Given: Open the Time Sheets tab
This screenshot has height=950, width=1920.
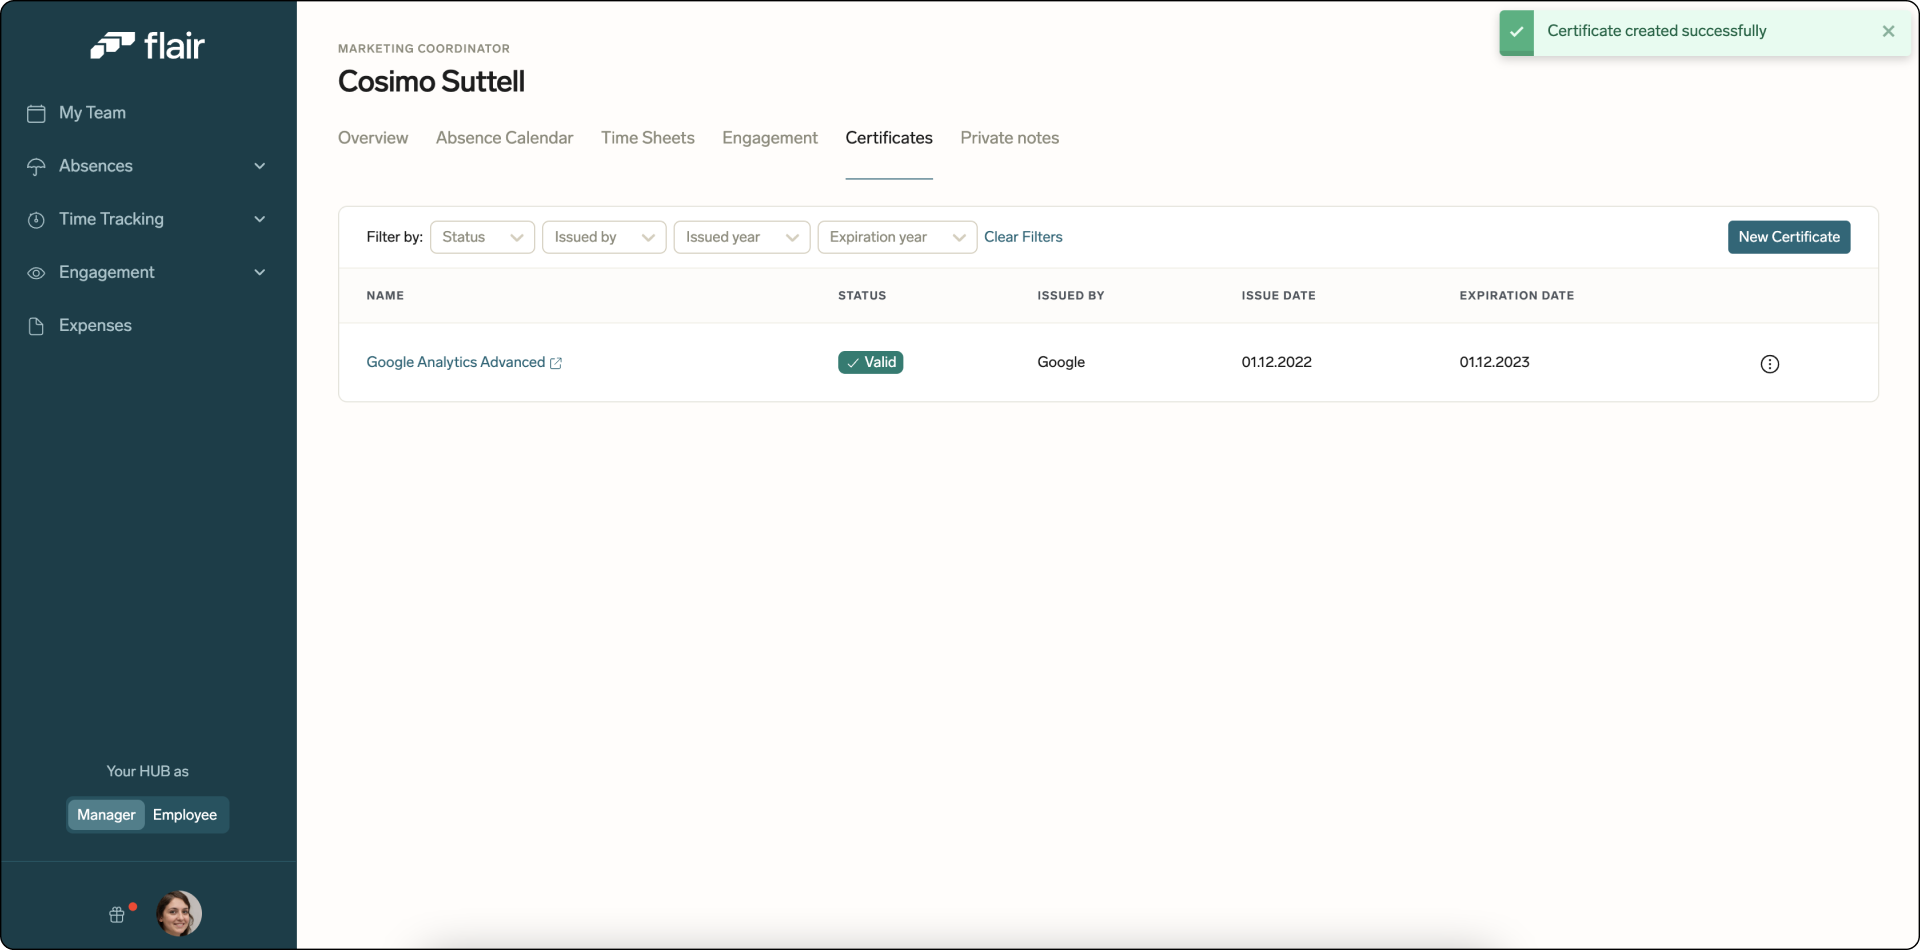Looking at the screenshot, I should (648, 138).
